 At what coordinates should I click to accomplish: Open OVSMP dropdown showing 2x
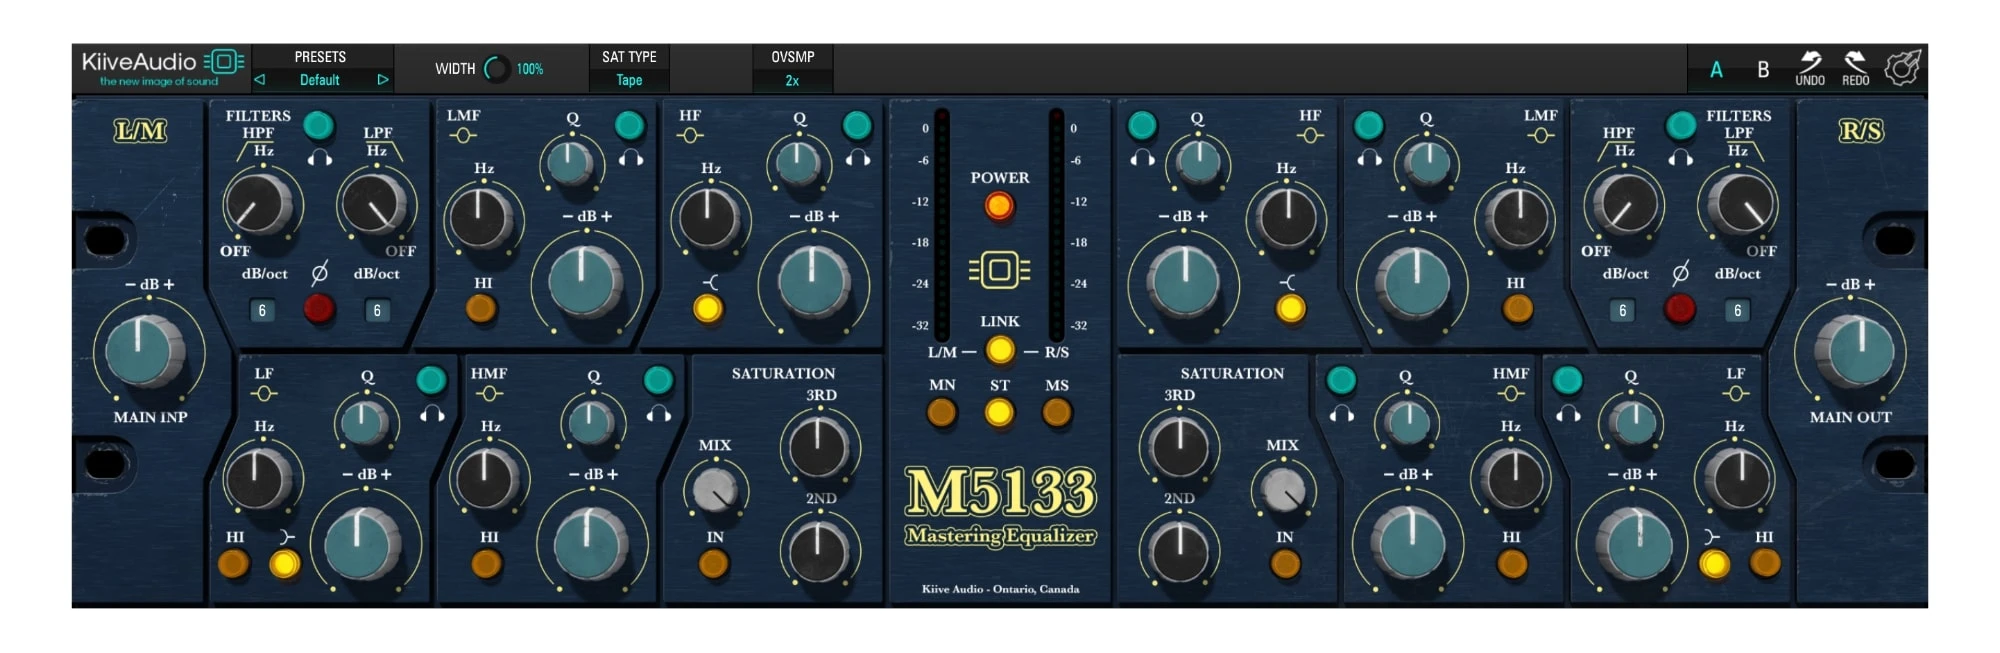pos(792,80)
